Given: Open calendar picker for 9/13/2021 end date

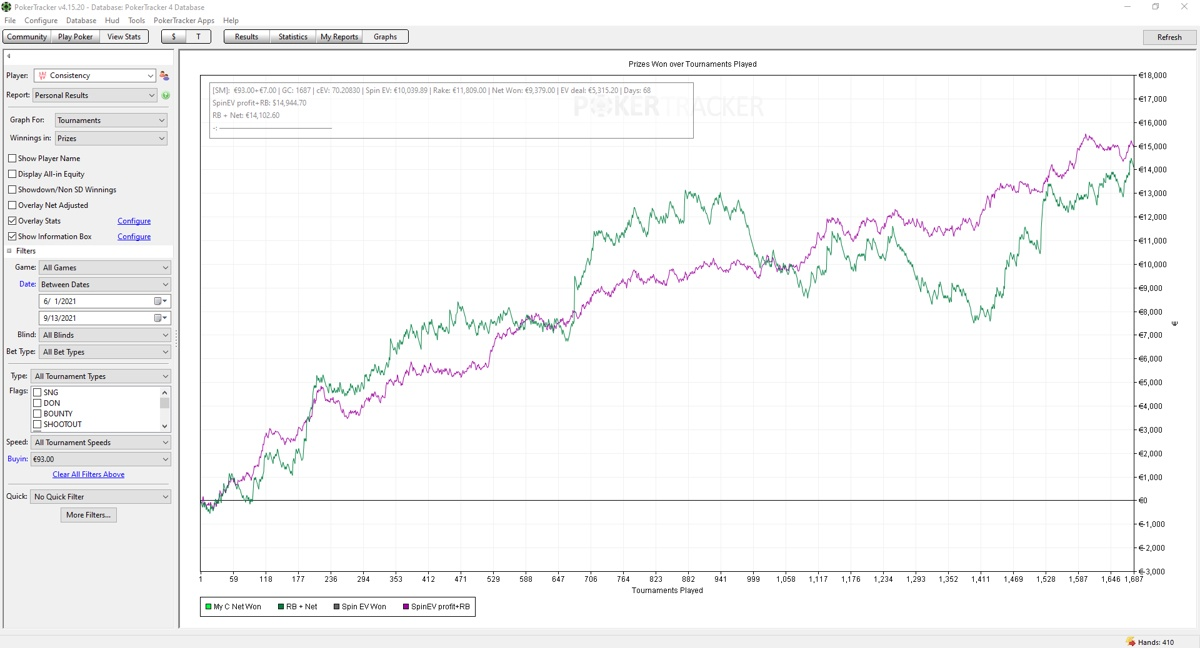Looking at the screenshot, I should [160, 318].
